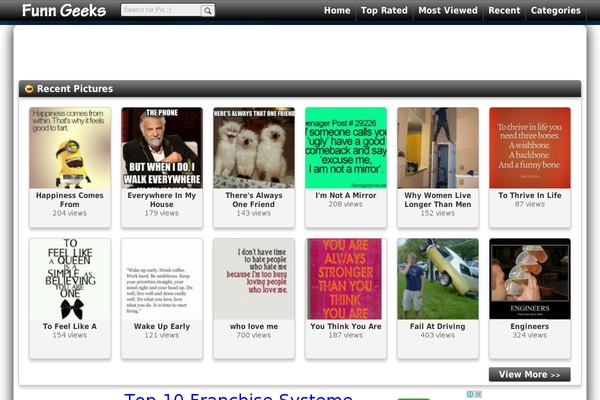The width and height of the screenshot is (600, 400).
Task: Click the 'You Think You Are' title link
Action: [346, 327]
